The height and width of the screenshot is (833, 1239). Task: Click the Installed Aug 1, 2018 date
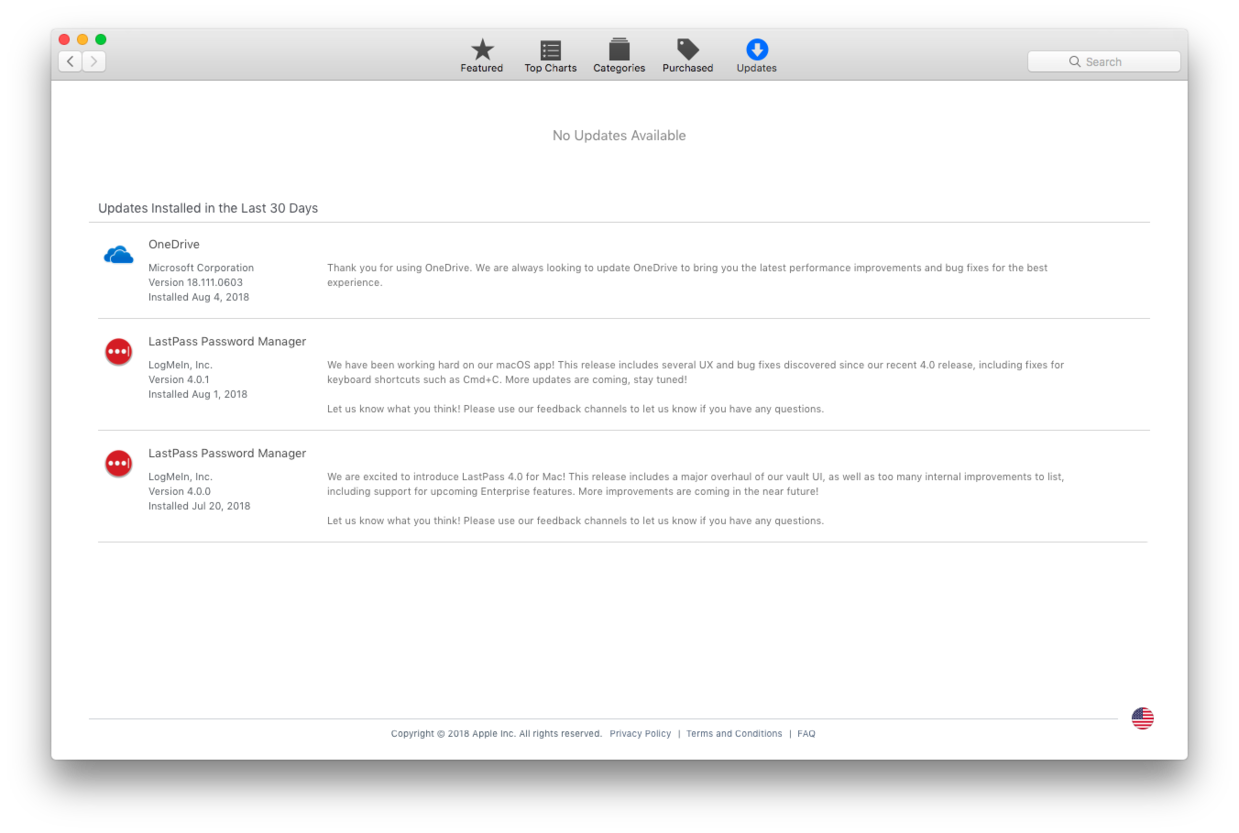[198, 394]
